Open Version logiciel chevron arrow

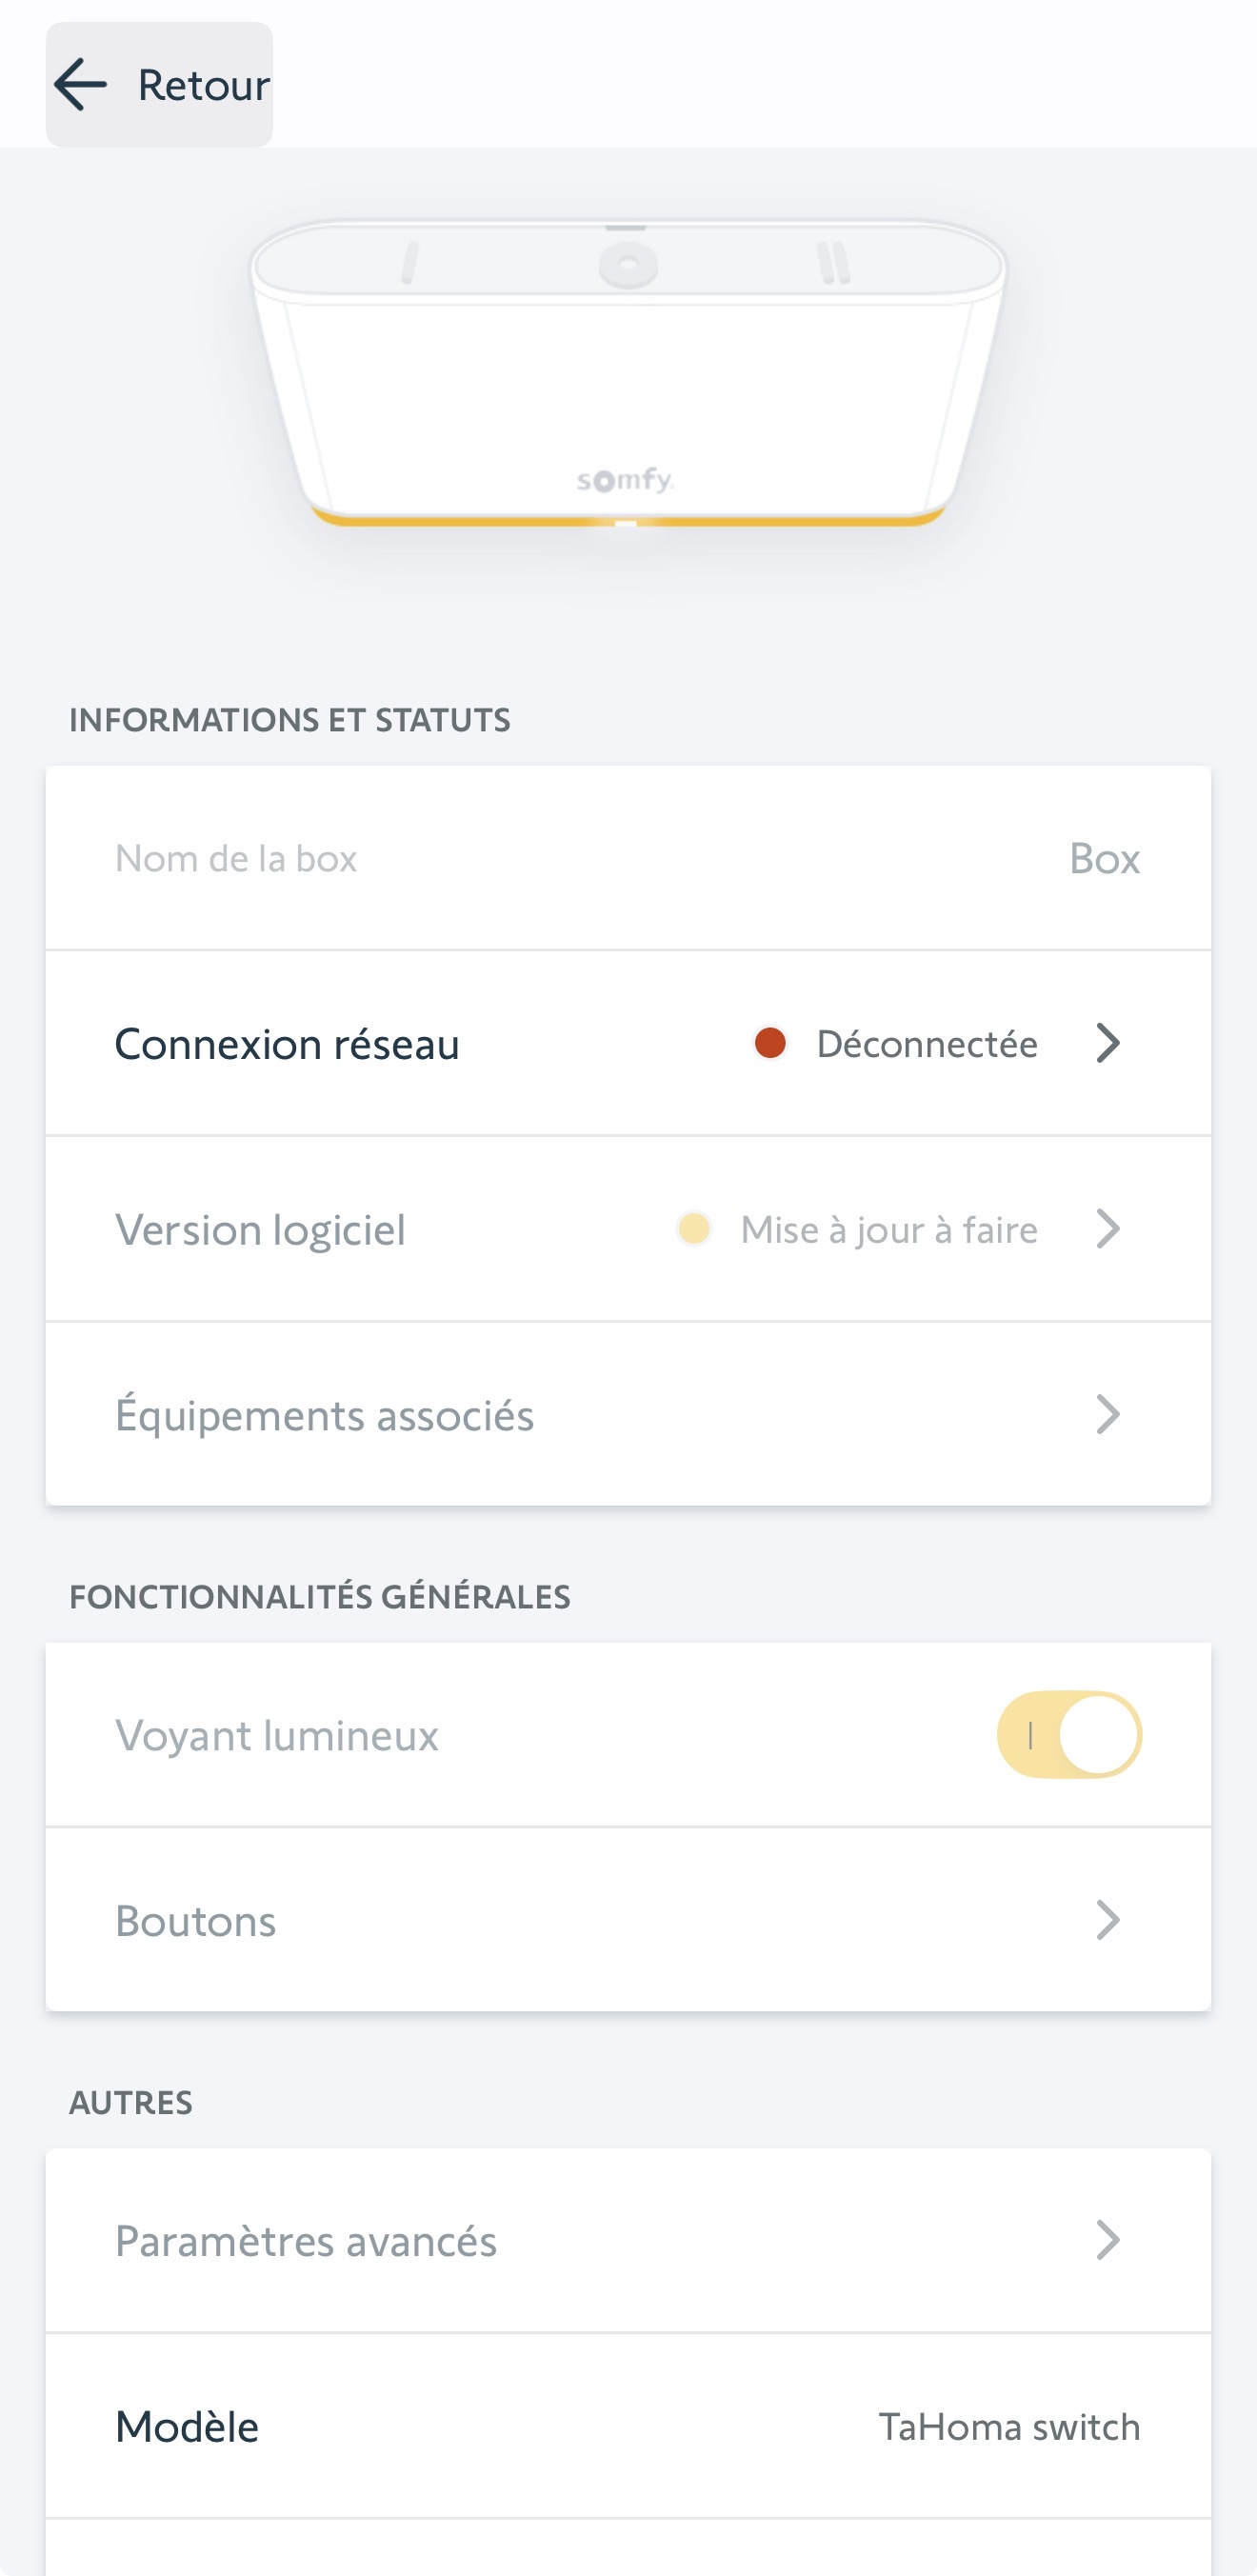click(x=1108, y=1229)
